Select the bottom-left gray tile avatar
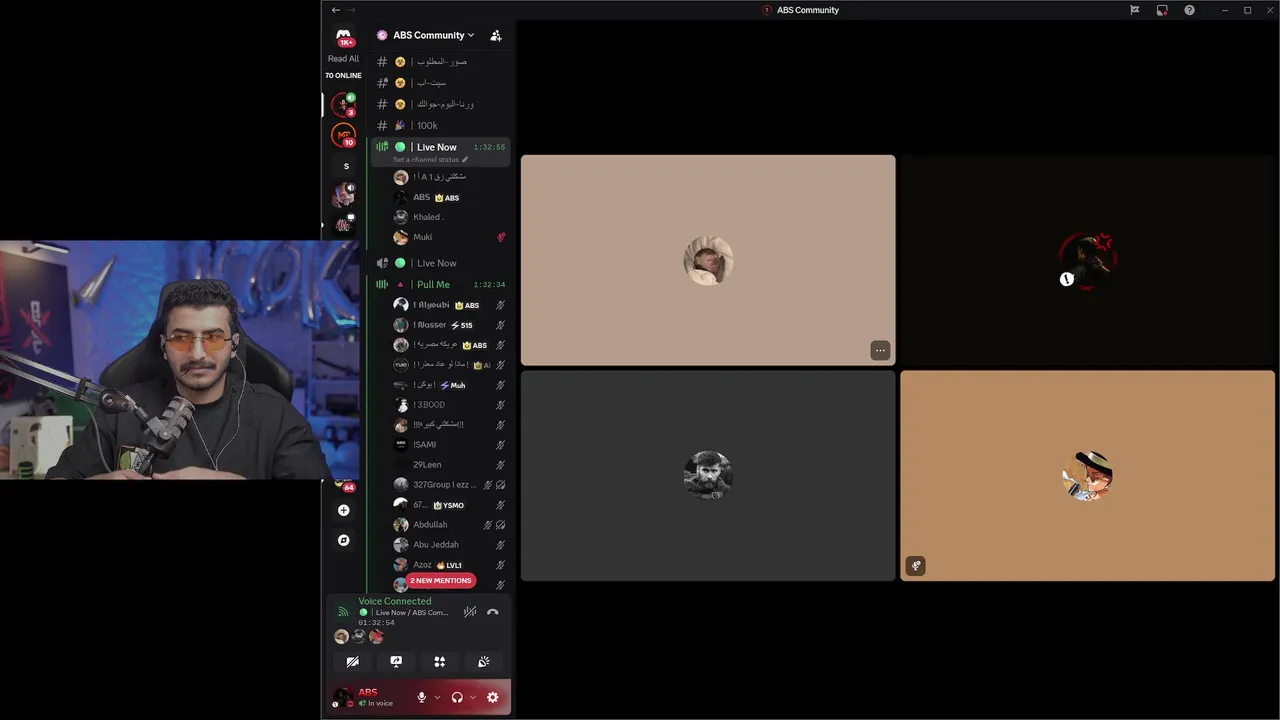1280x720 pixels. (708, 475)
